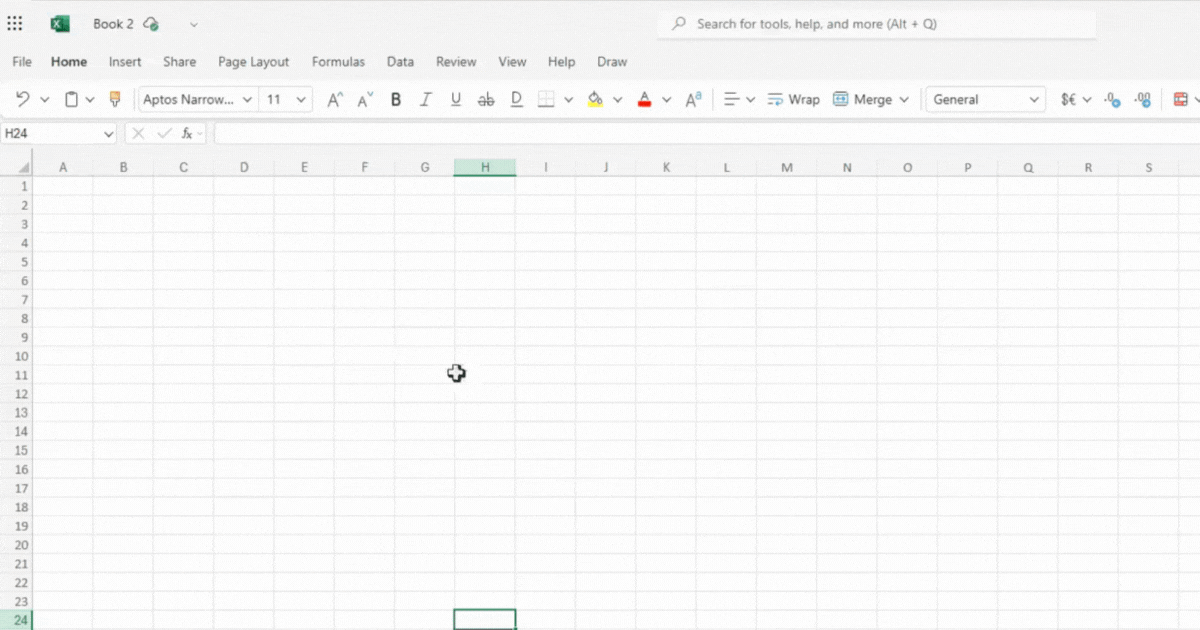The height and width of the screenshot is (630, 1200).
Task: Click the cloud save status icon
Action: point(151,24)
